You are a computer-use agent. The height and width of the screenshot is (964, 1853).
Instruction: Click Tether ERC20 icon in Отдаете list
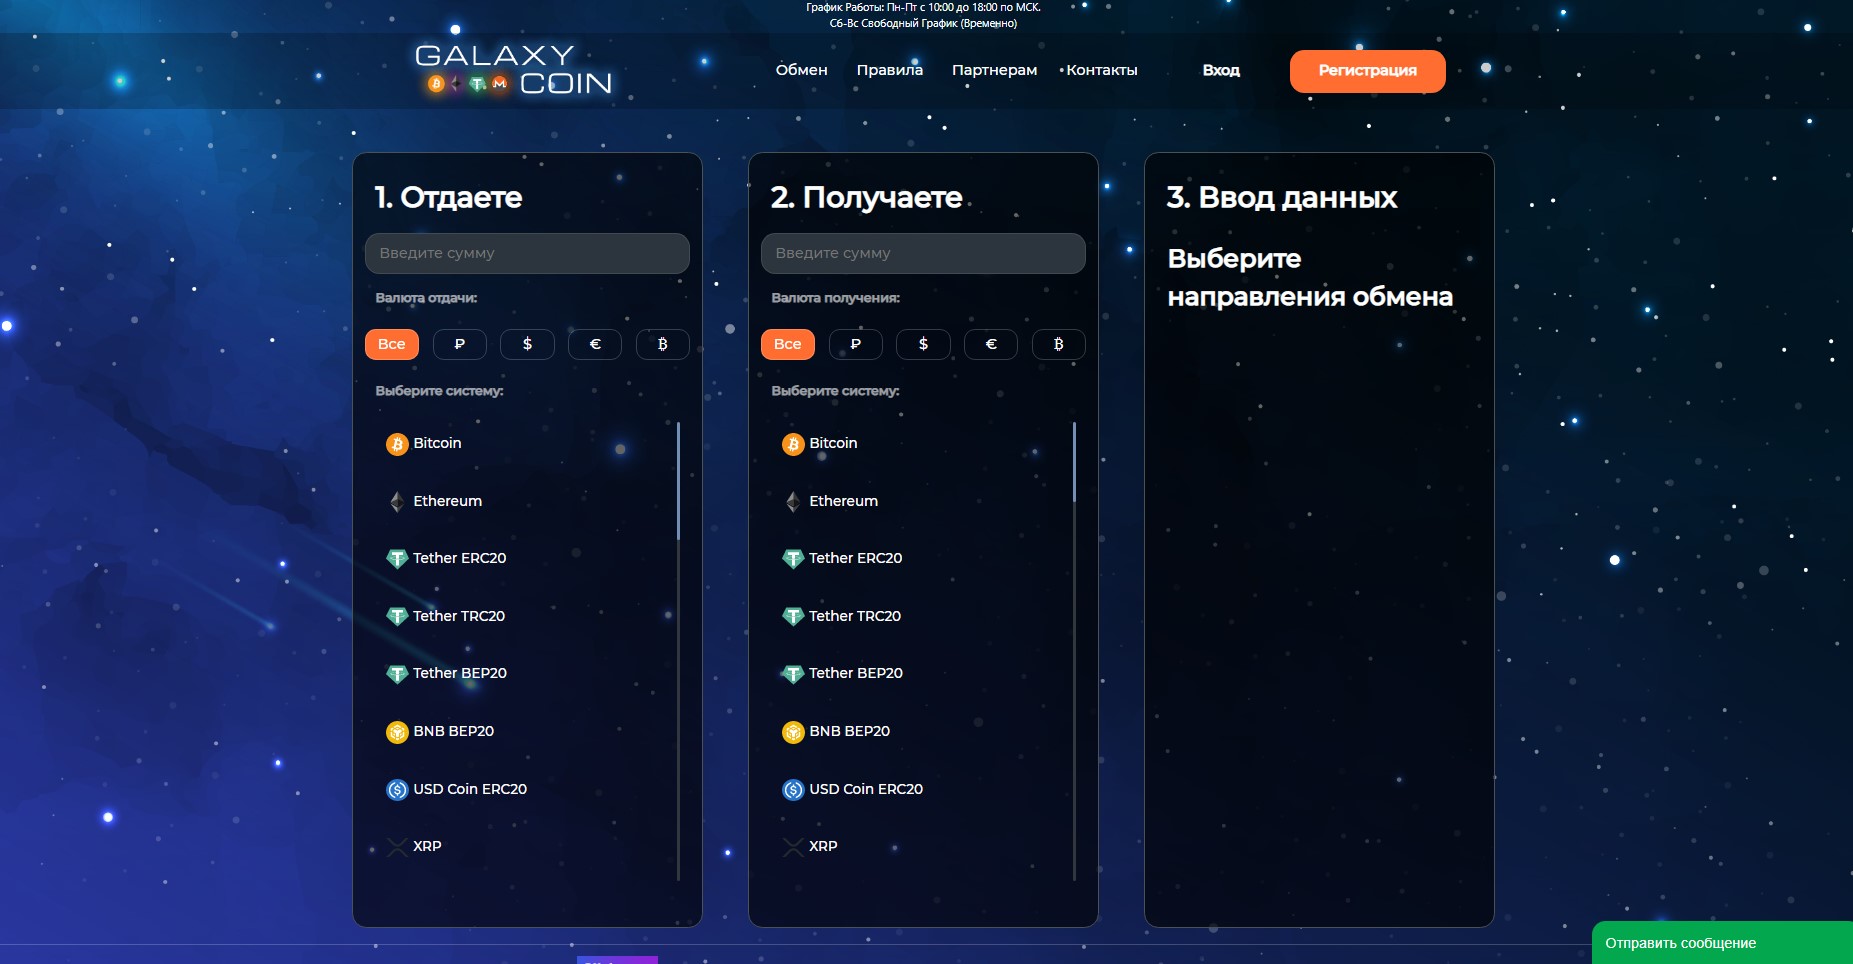(x=397, y=559)
